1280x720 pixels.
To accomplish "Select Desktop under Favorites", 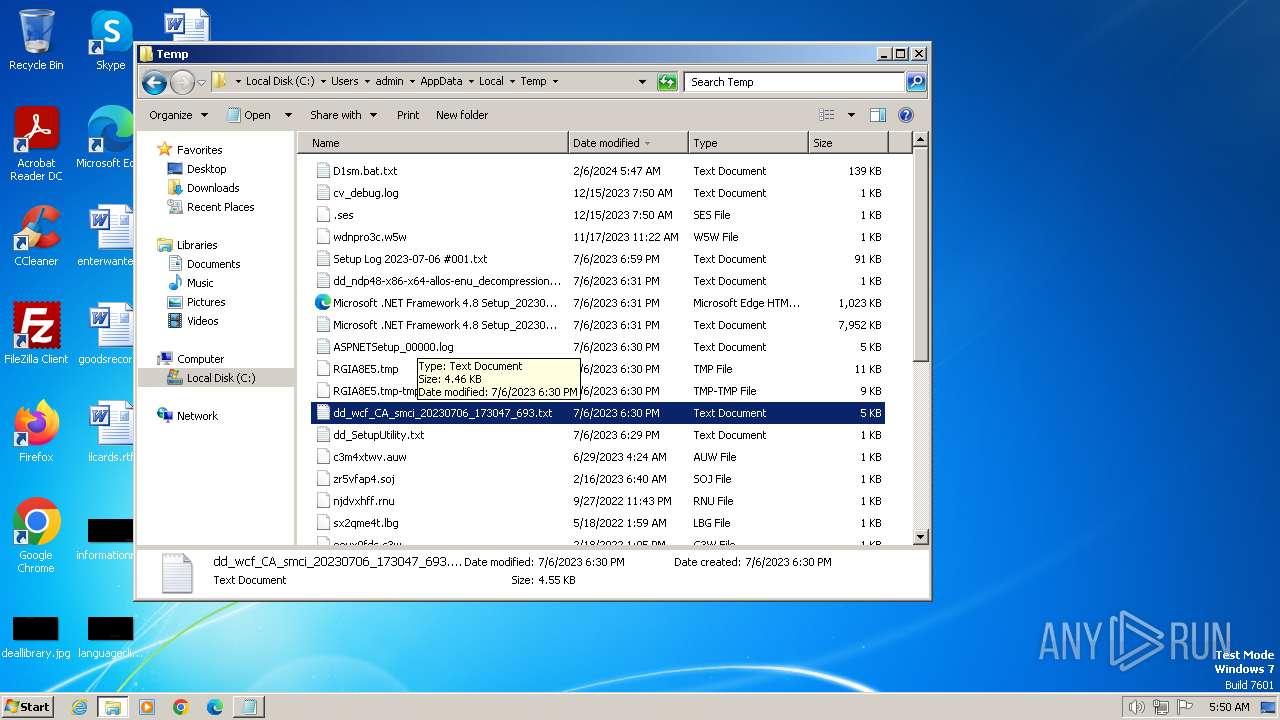I will pyautogui.click(x=206, y=169).
